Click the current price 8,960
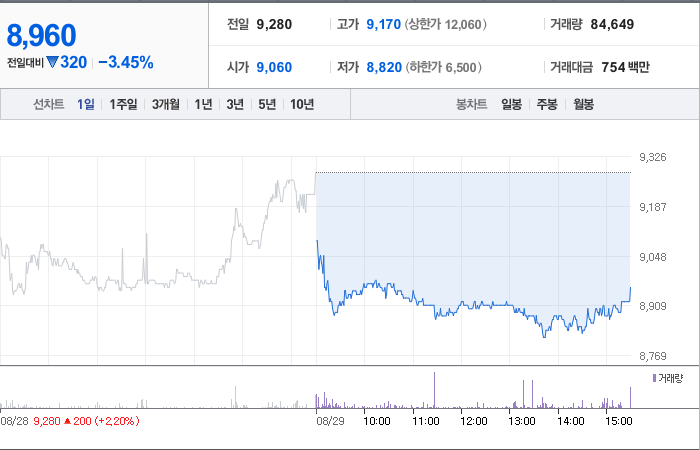 [x=41, y=36]
